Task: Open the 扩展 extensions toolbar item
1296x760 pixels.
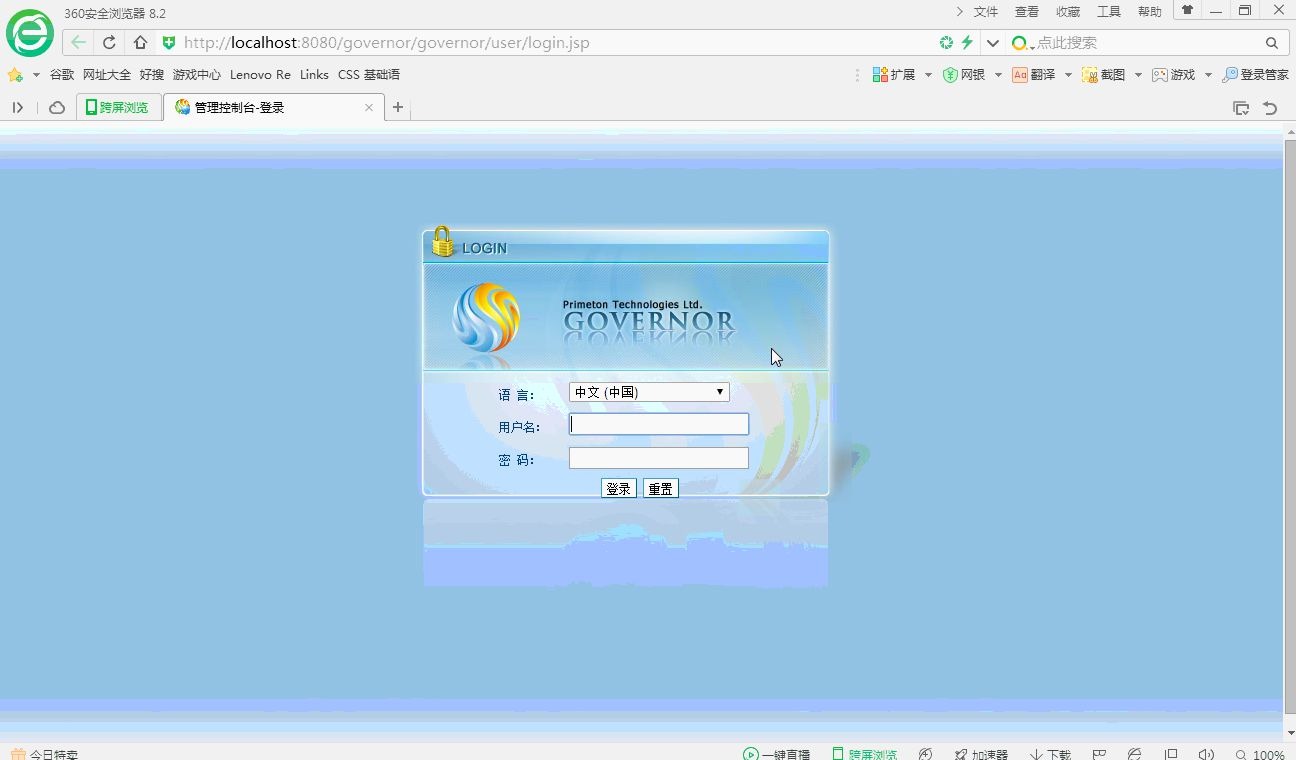Action: (x=894, y=75)
